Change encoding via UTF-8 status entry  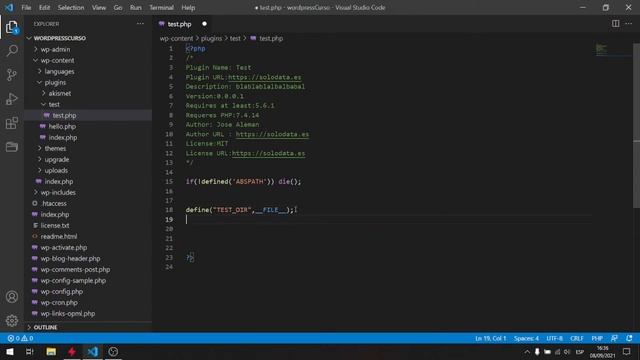(554, 338)
